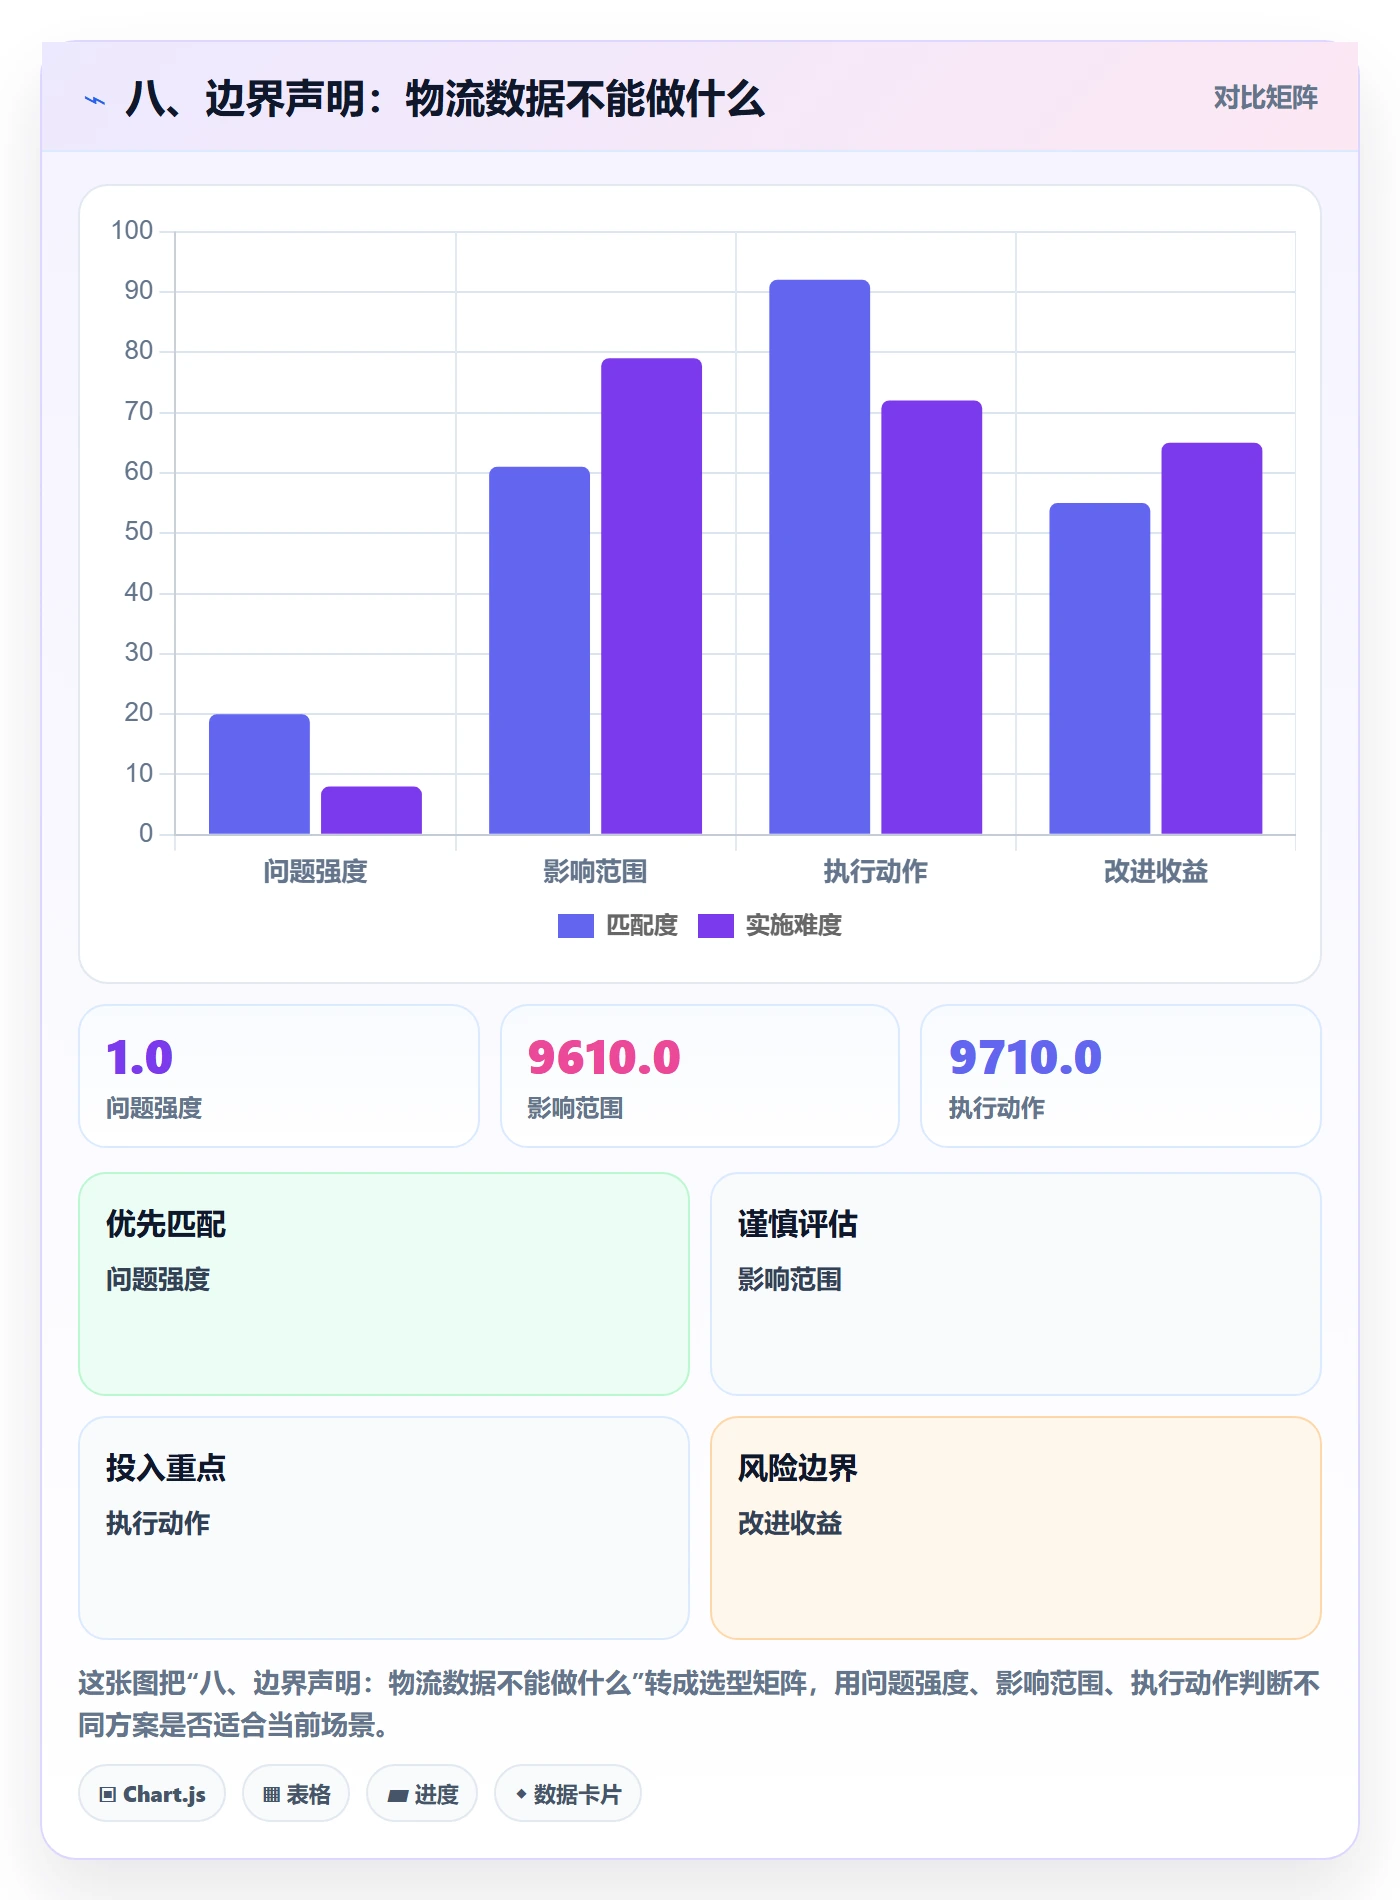Click the 实施难度 legend label
Viewport: 1400px width, 1900px height.
tap(794, 926)
